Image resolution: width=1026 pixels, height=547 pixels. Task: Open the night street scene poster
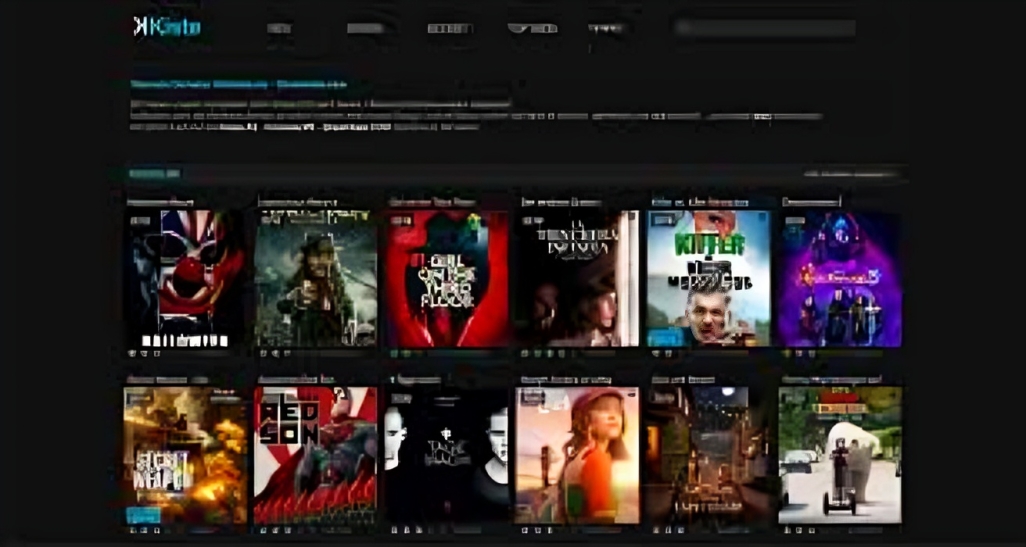[x=709, y=455]
